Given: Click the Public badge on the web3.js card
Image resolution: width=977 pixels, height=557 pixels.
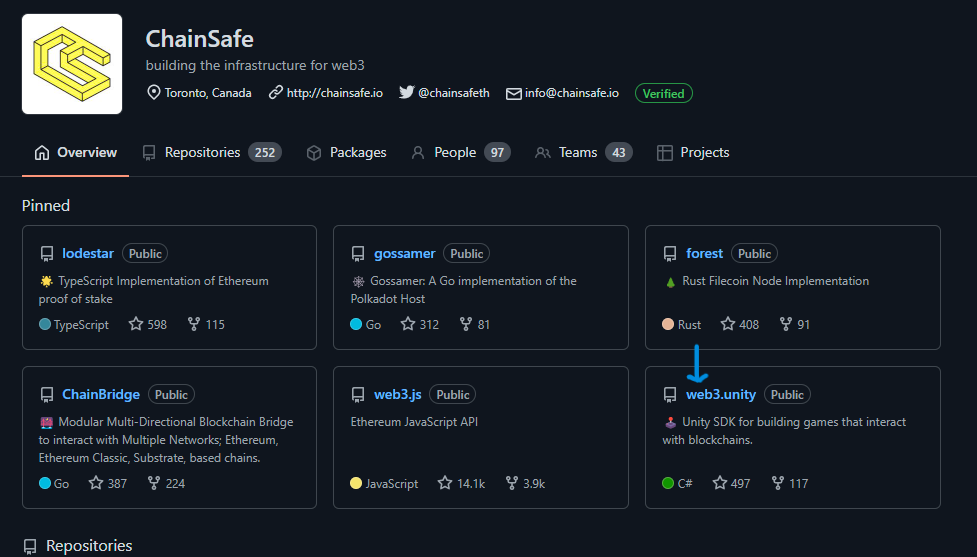Looking at the screenshot, I should [x=453, y=394].
